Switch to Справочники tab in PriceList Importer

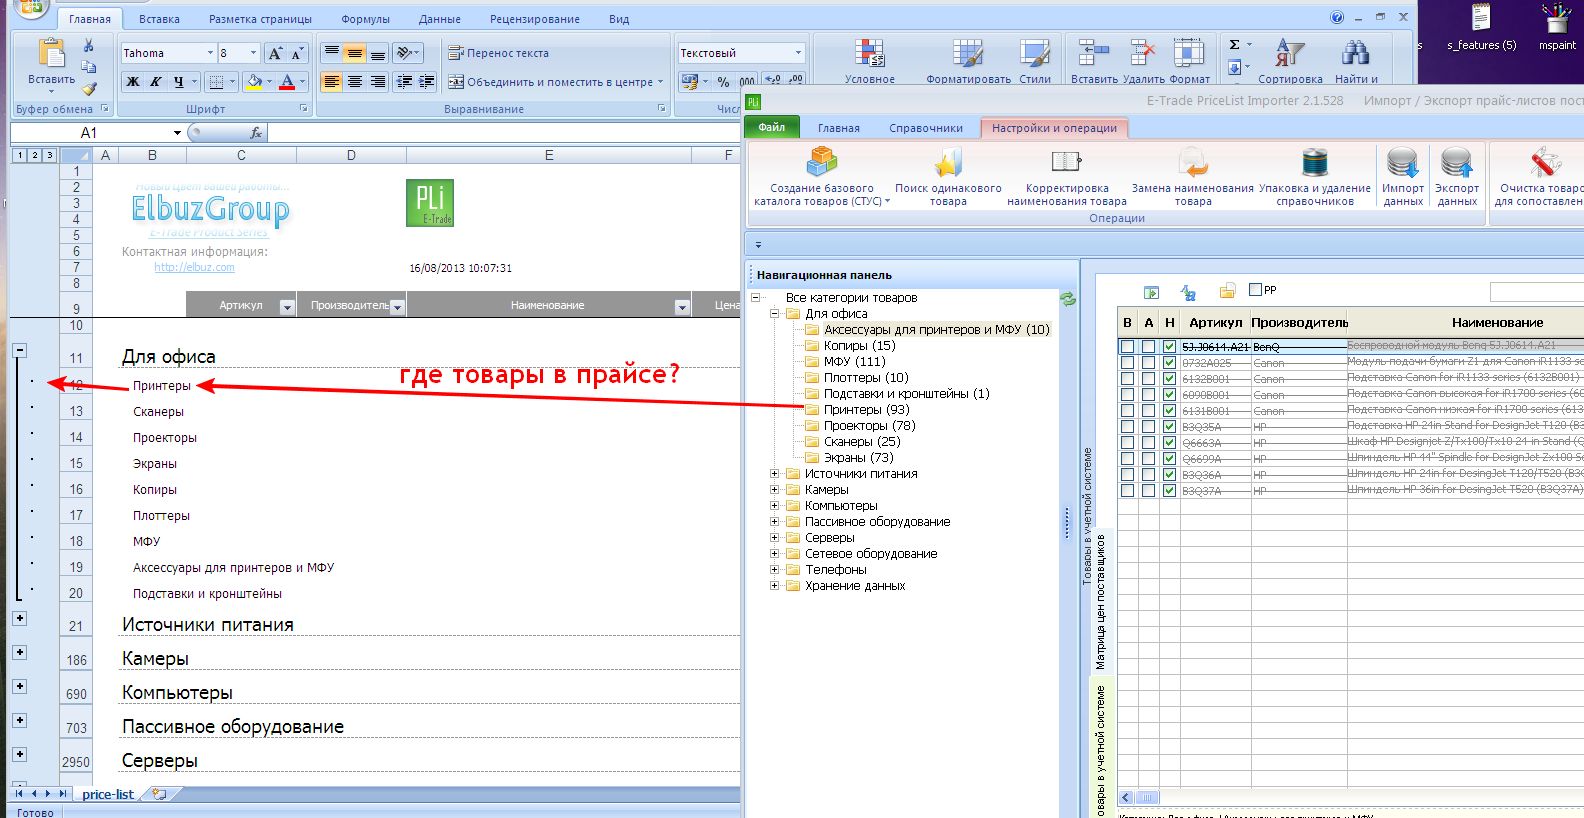click(x=926, y=128)
